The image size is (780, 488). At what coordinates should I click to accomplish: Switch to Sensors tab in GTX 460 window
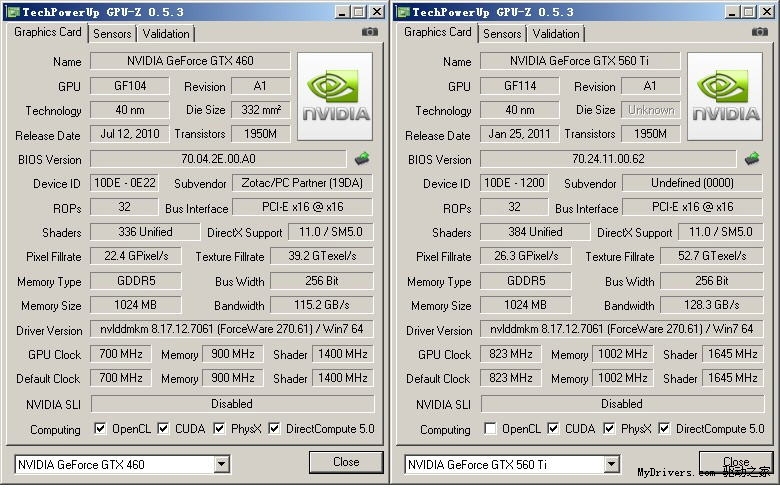(112, 33)
